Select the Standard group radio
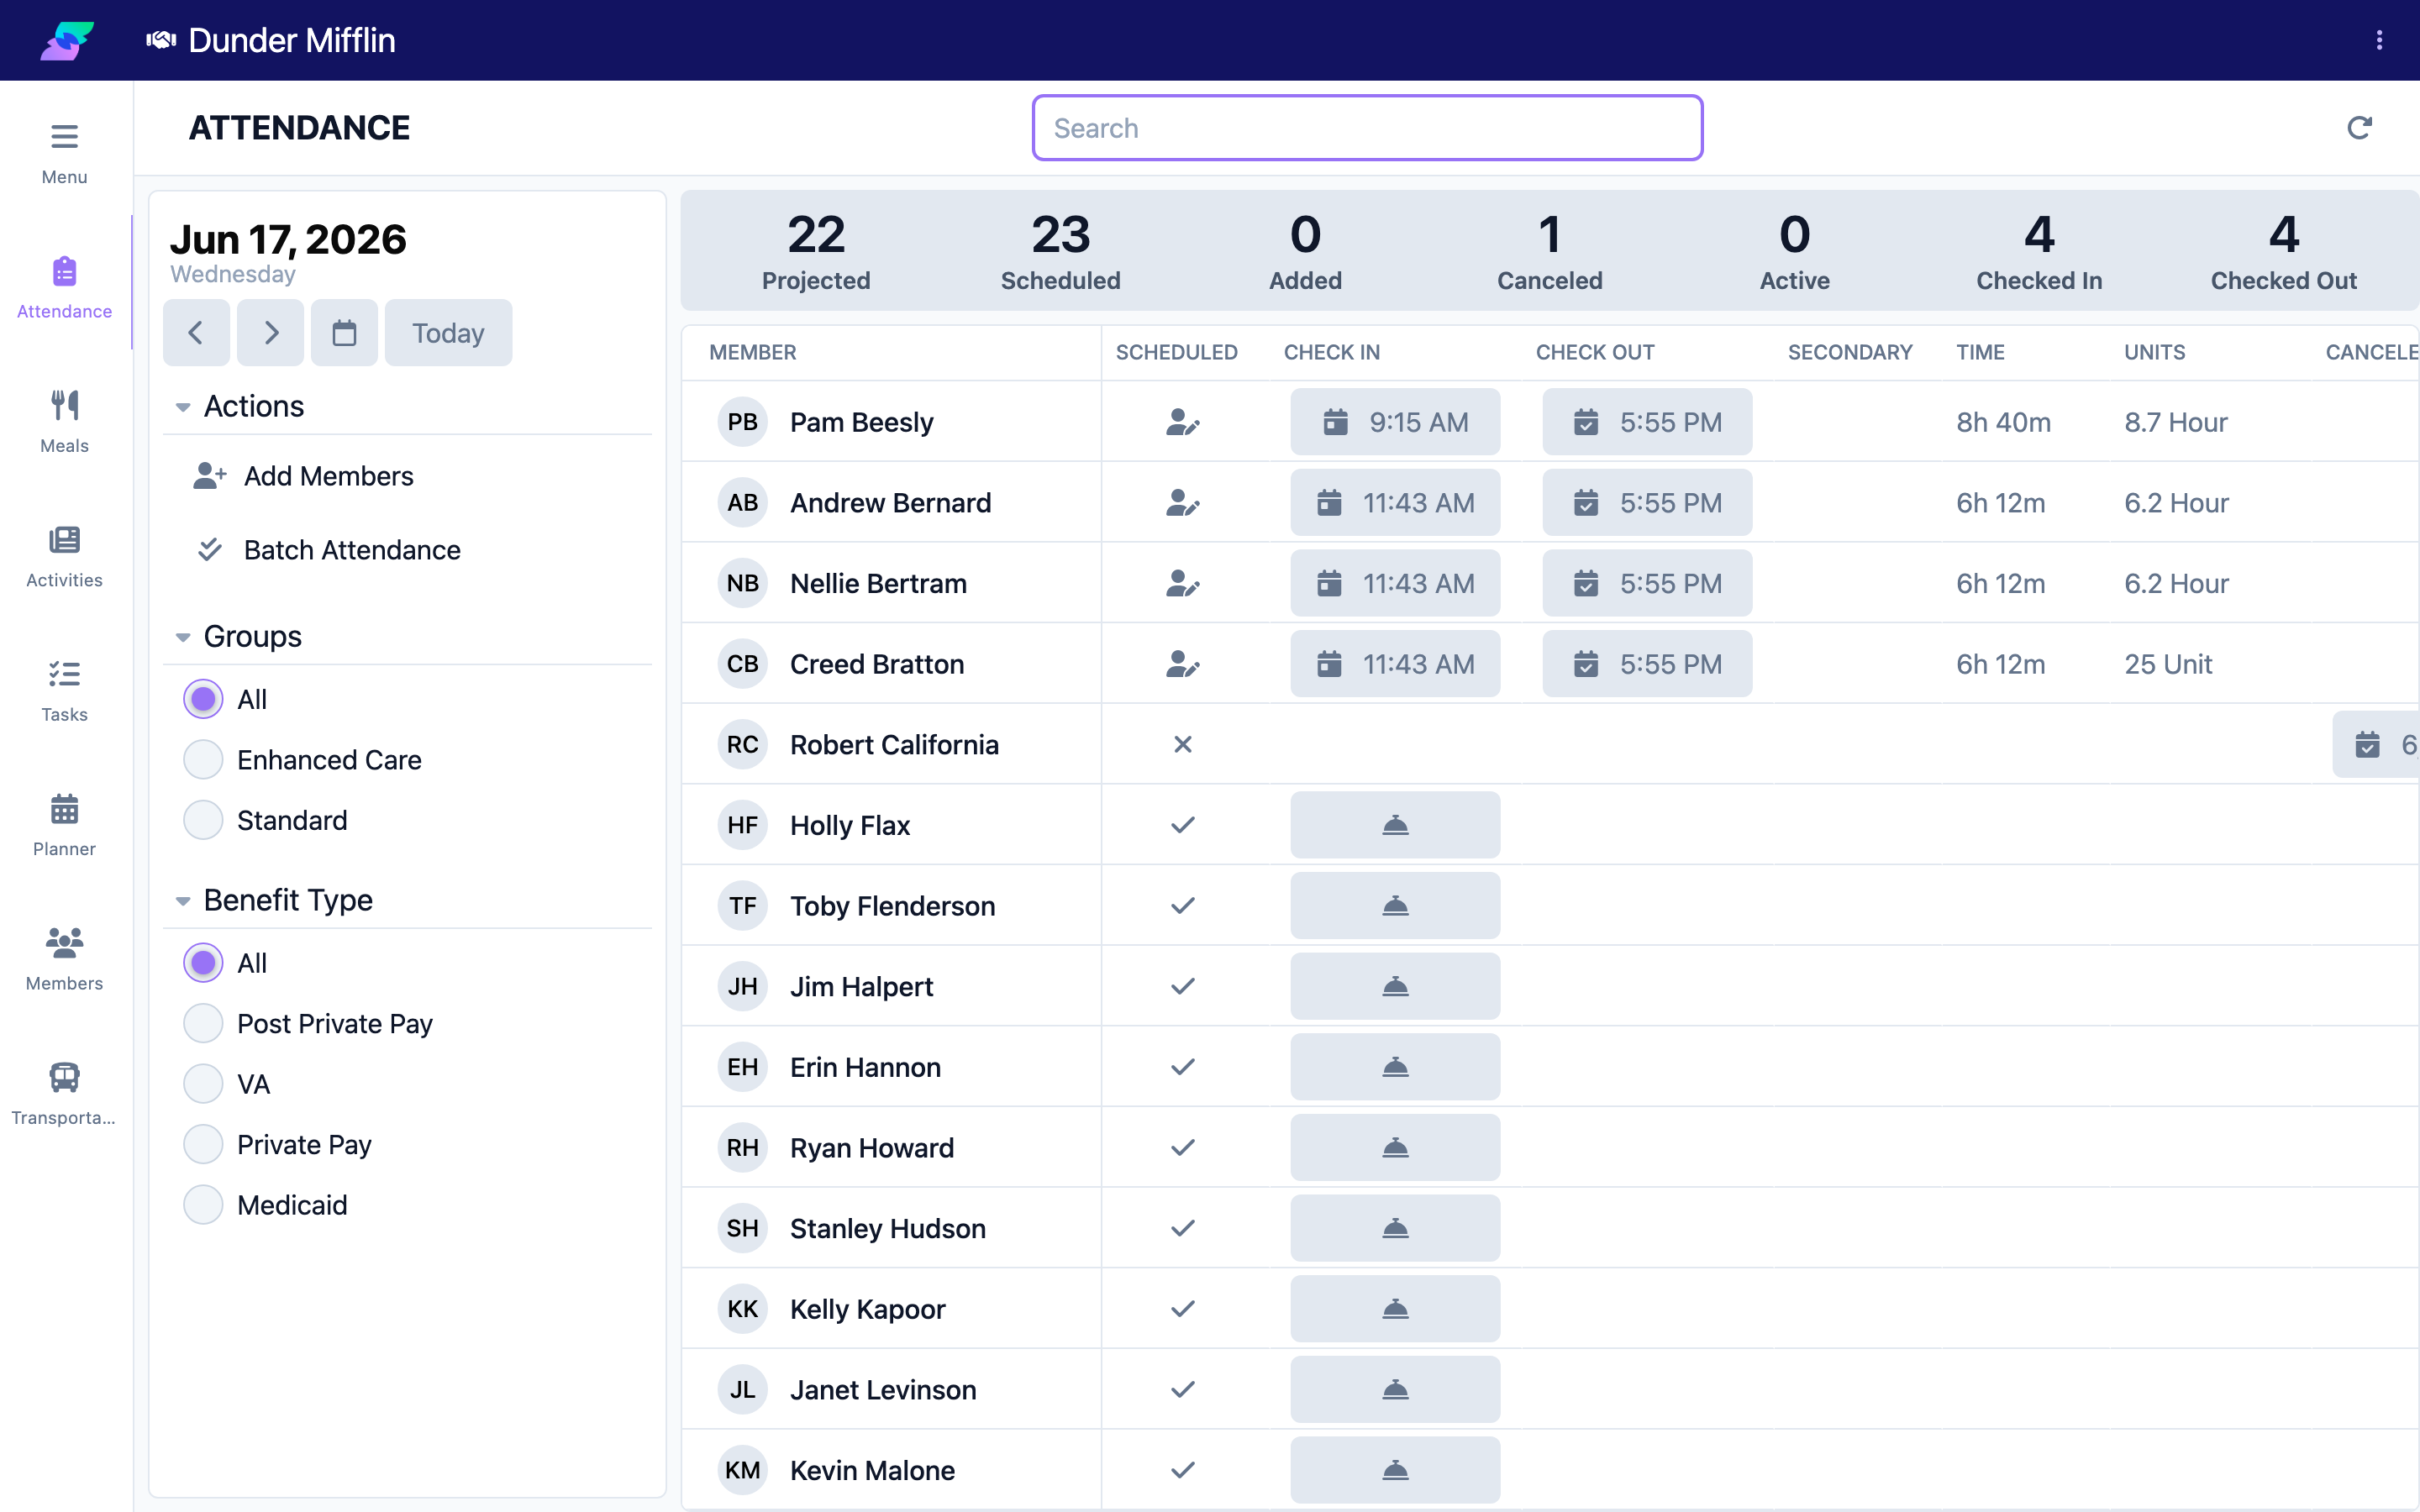The height and width of the screenshot is (1512, 2420). coord(203,820)
